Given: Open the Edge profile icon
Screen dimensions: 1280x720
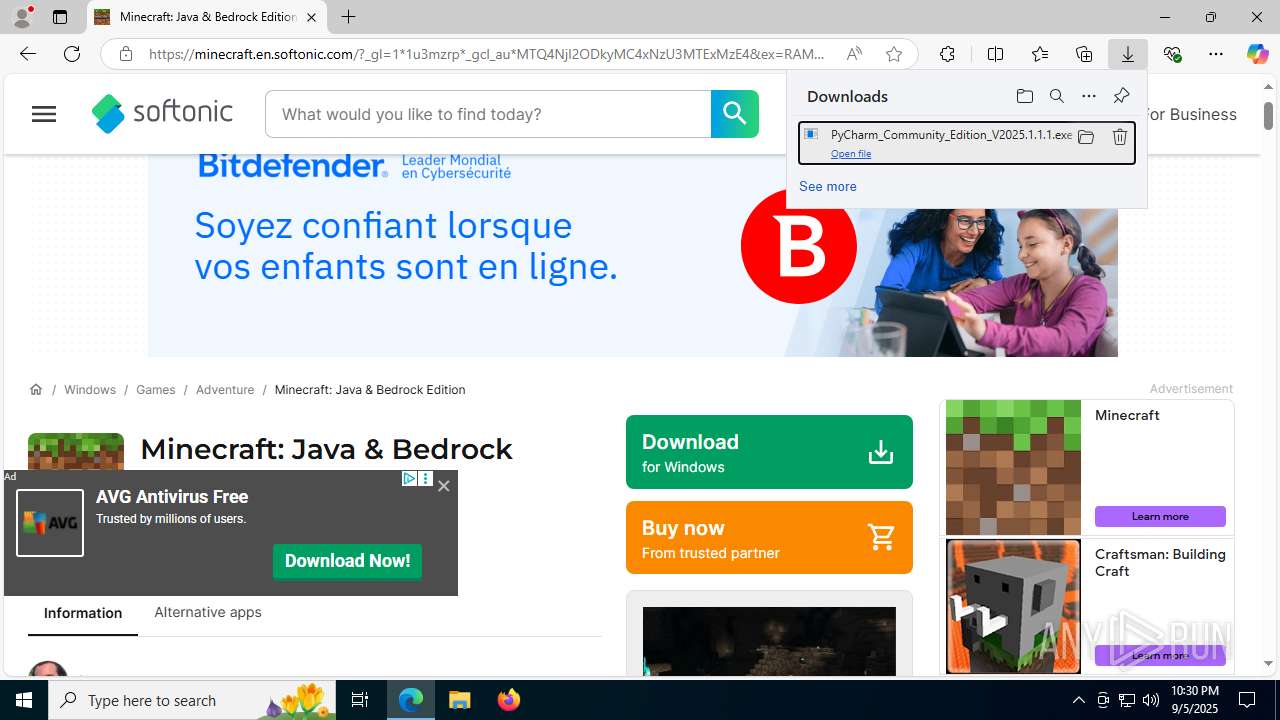Looking at the screenshot, I should 22,17.
